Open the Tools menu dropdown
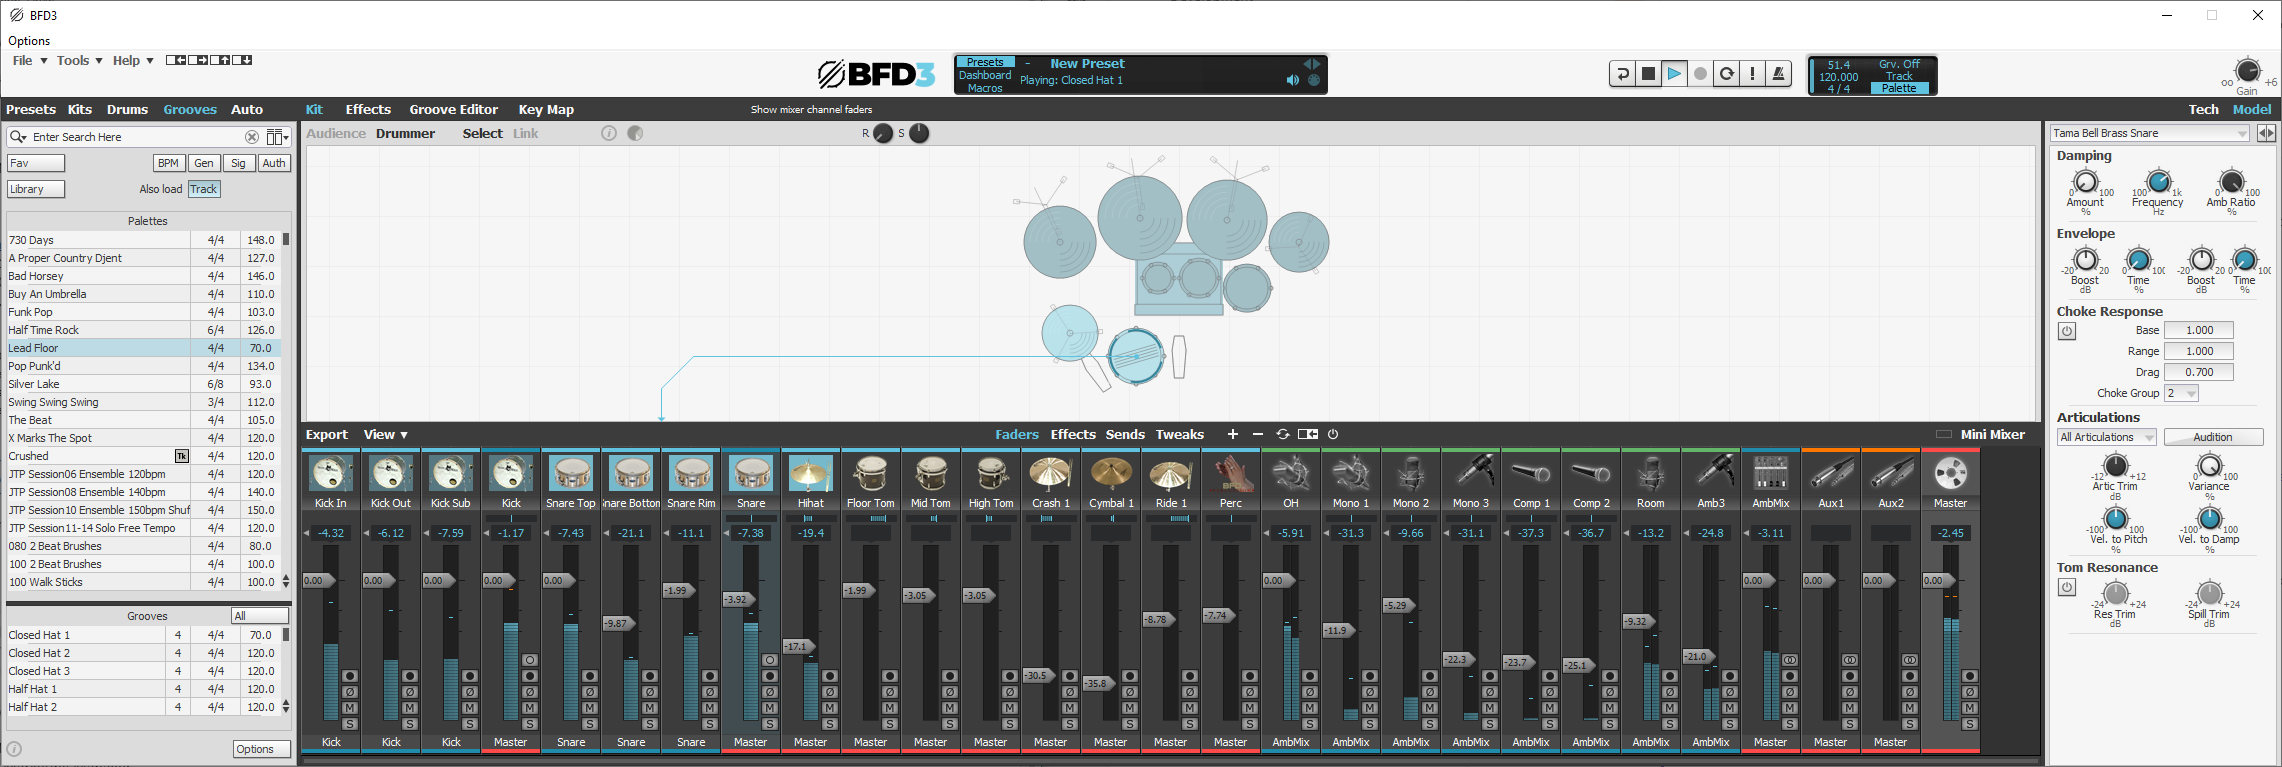Image resolution: width=2282 pixels, height=767 pixels. (x=80, y=61)
